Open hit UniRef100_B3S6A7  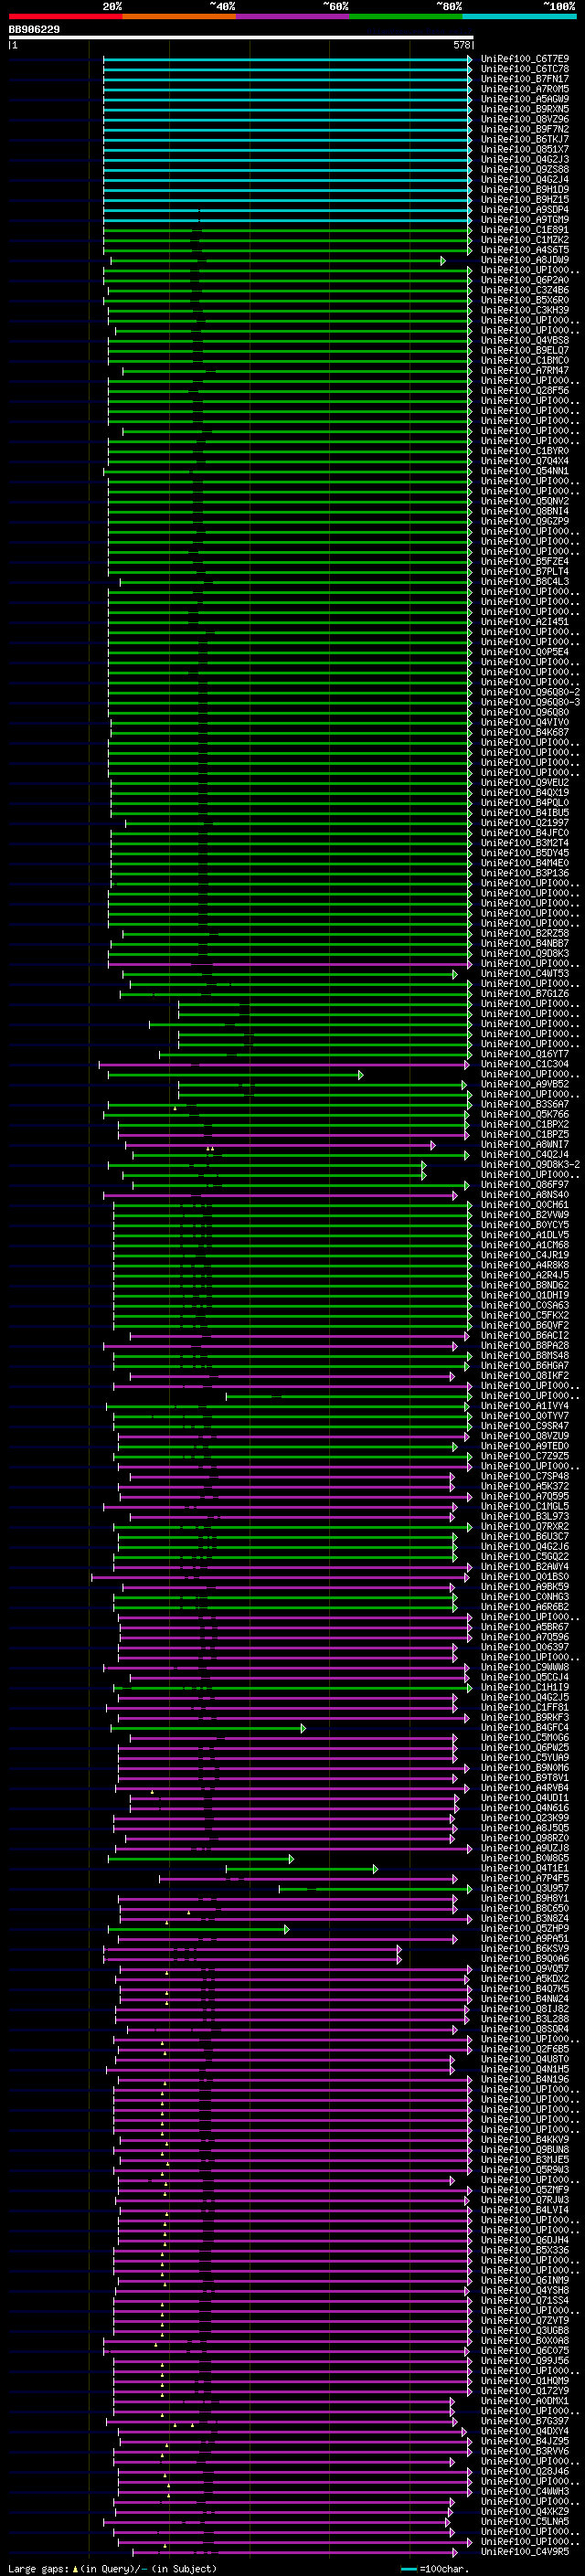pyautogui.click(x=525, y=1104)
